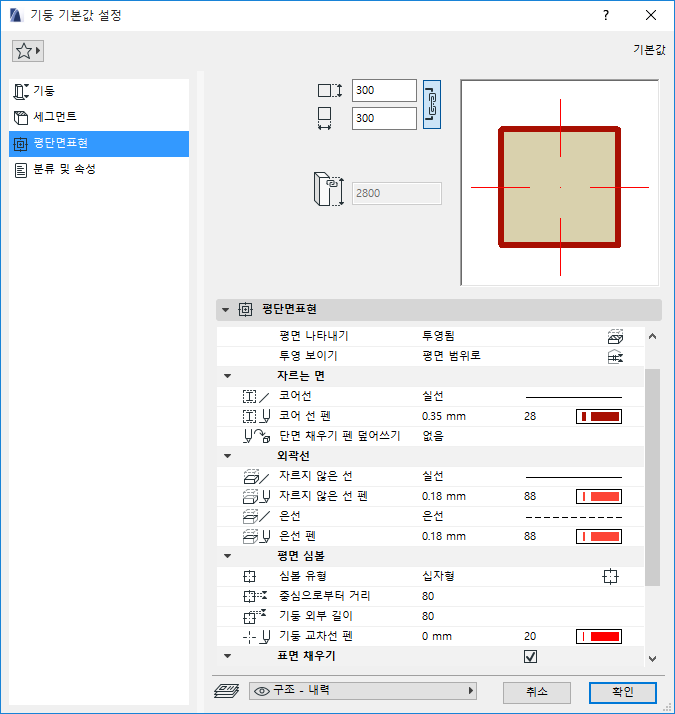This screenshot has height=714, width=675.
Task: Edit the 중심으로부터 거리 value 80
Action: [428, 597]
